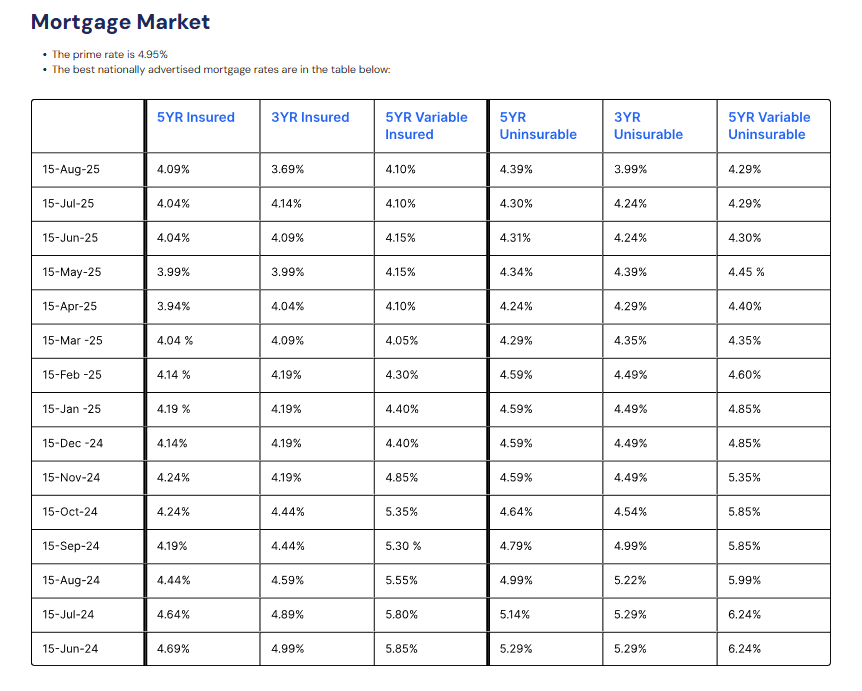Click the 3.94% rate in 15-Apr-25 row

tap(173, 306)
